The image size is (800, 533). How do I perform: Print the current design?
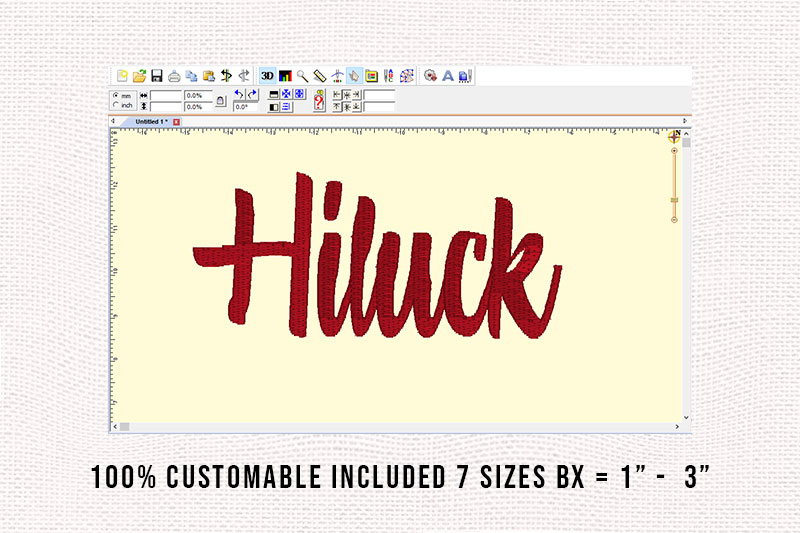click(x=174, y=76)
